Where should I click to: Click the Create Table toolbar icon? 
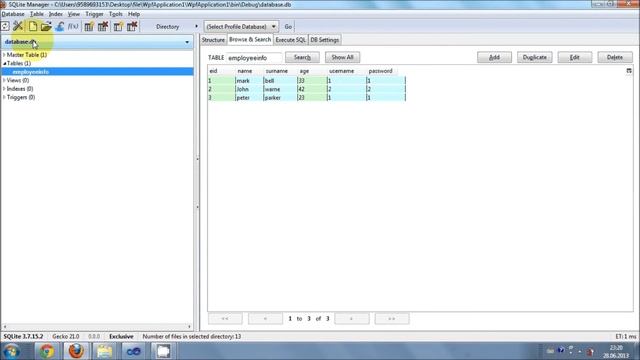(89, 27)
